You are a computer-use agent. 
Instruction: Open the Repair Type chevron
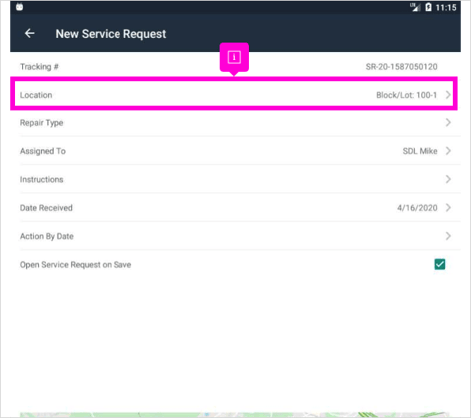[x=448, y=123]
